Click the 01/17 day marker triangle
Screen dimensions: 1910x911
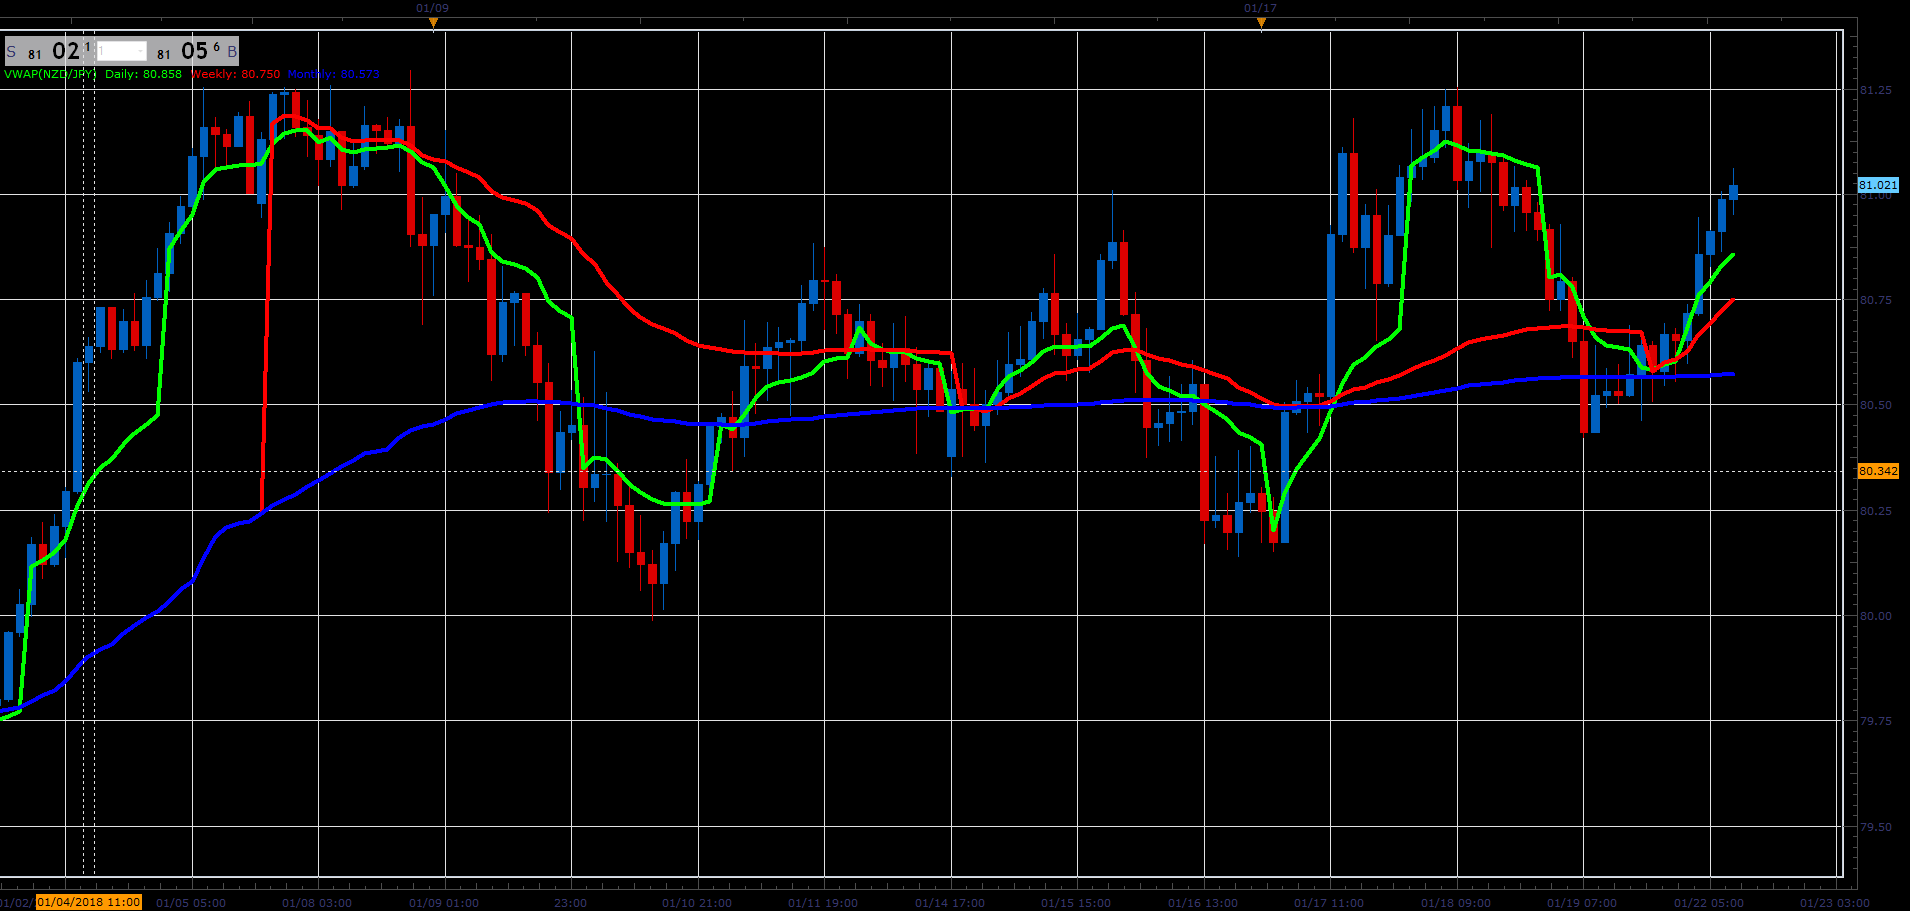tap(1261, 22)
